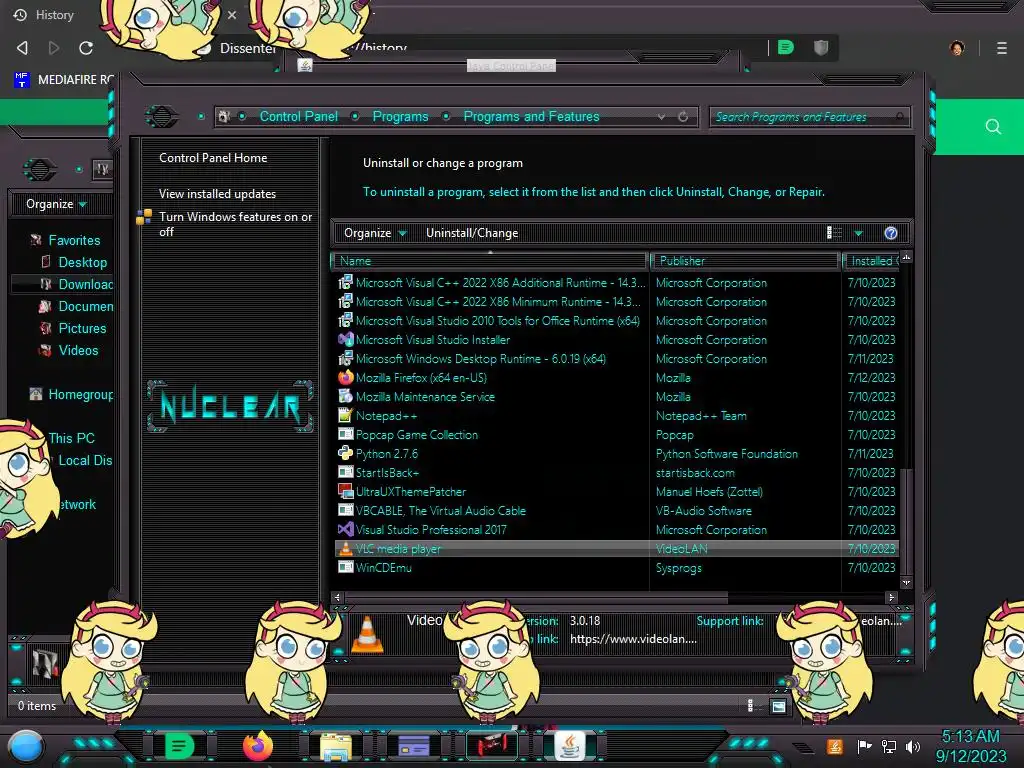Click the green search magnifier icon
The height and width of the screenshot is (768, 1024).
tap(993, 127)
